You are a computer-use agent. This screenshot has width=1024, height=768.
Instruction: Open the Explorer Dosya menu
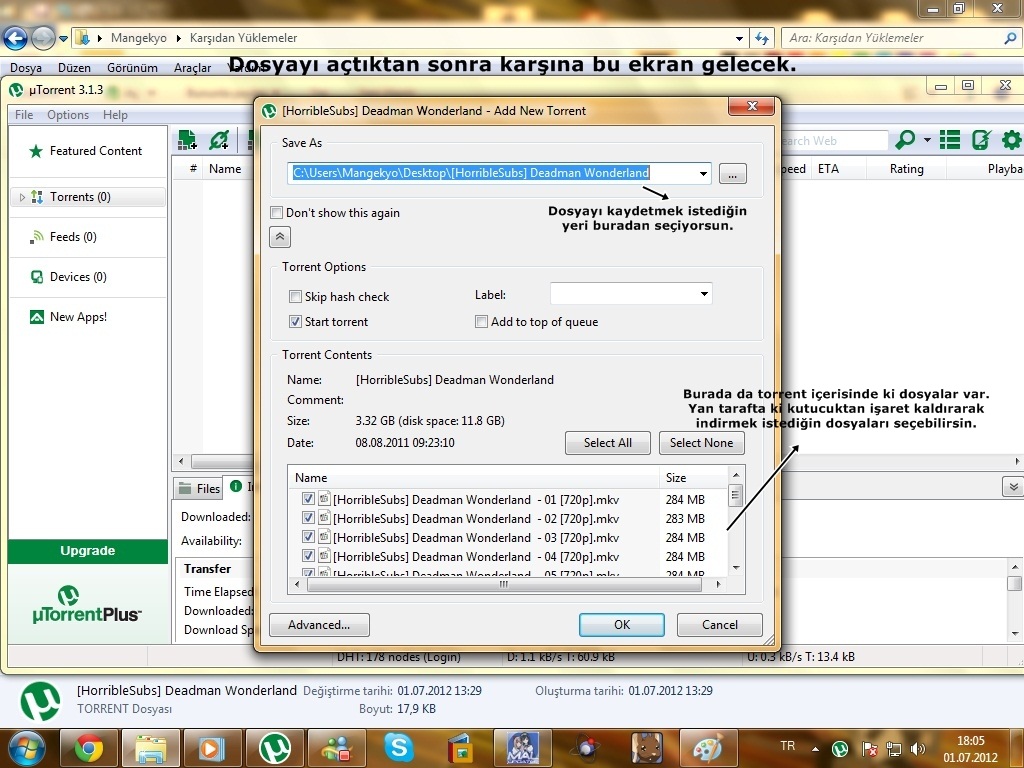tap(25, 68)
